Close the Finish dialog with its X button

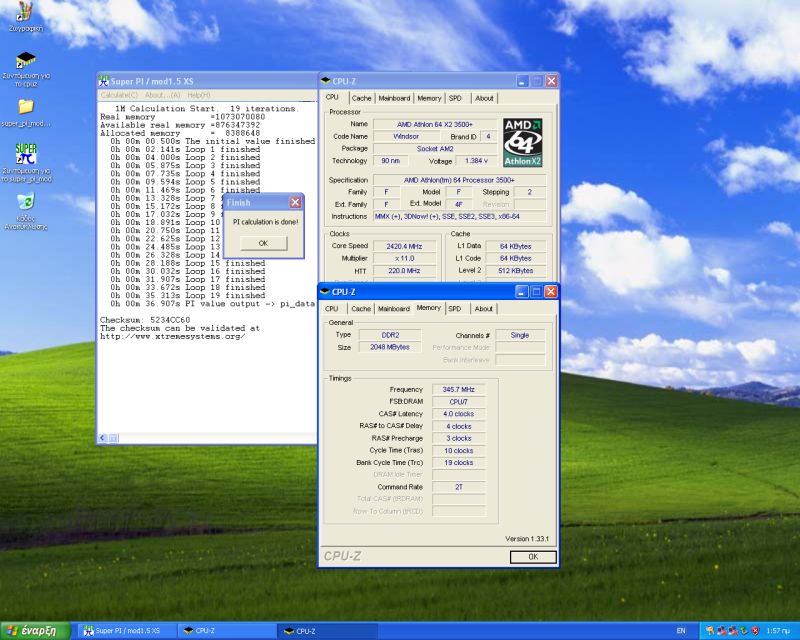tap(295, 203)
